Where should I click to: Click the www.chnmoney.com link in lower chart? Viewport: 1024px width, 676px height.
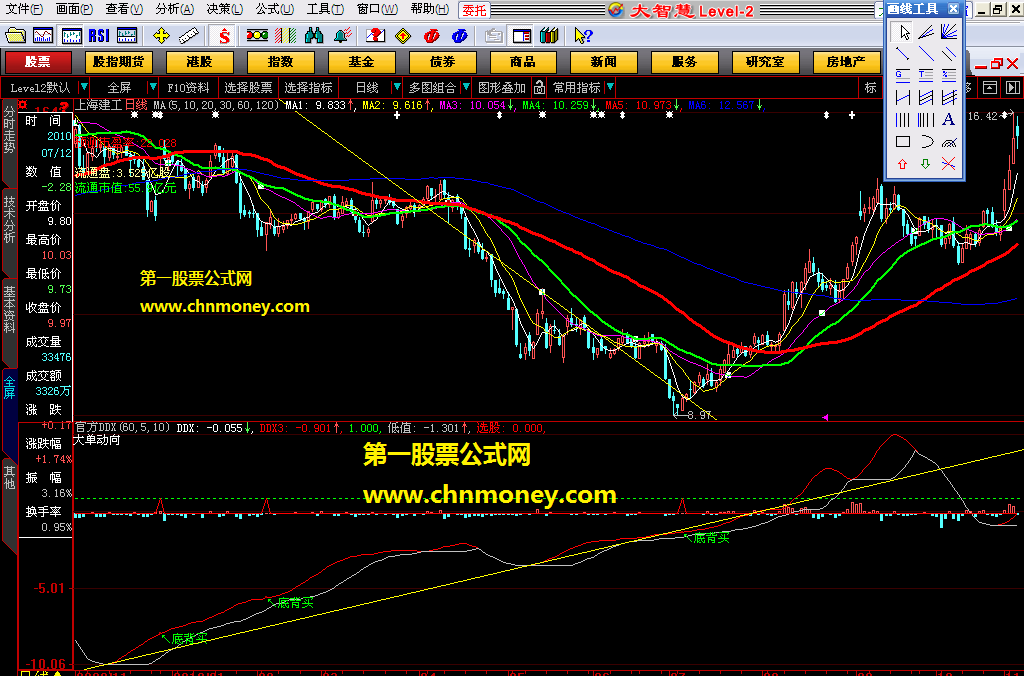tap(489, 495)
